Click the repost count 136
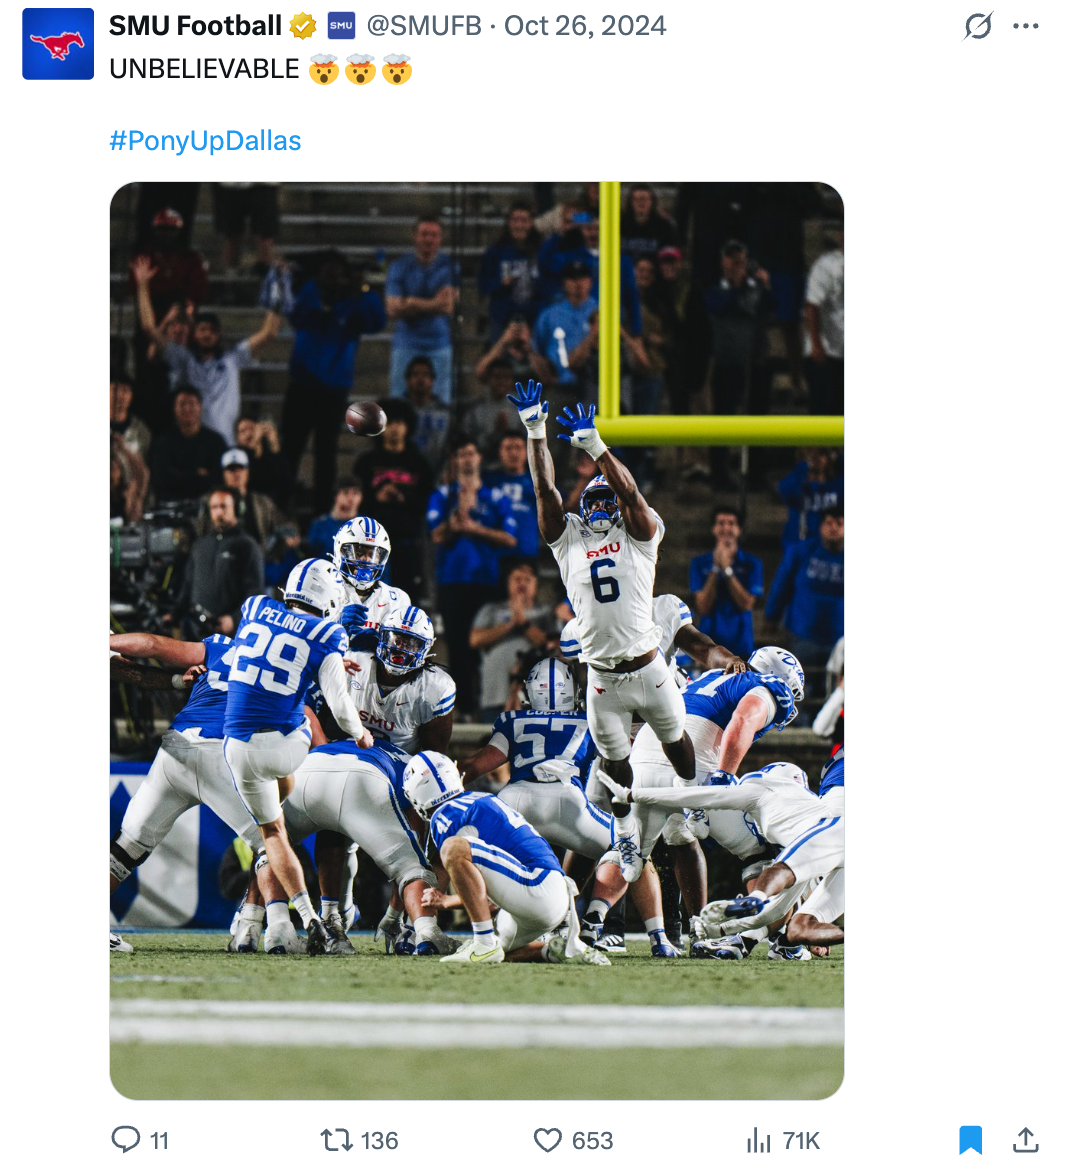This screenshot has height=1176, width=1068. (x=379, y=1141)
